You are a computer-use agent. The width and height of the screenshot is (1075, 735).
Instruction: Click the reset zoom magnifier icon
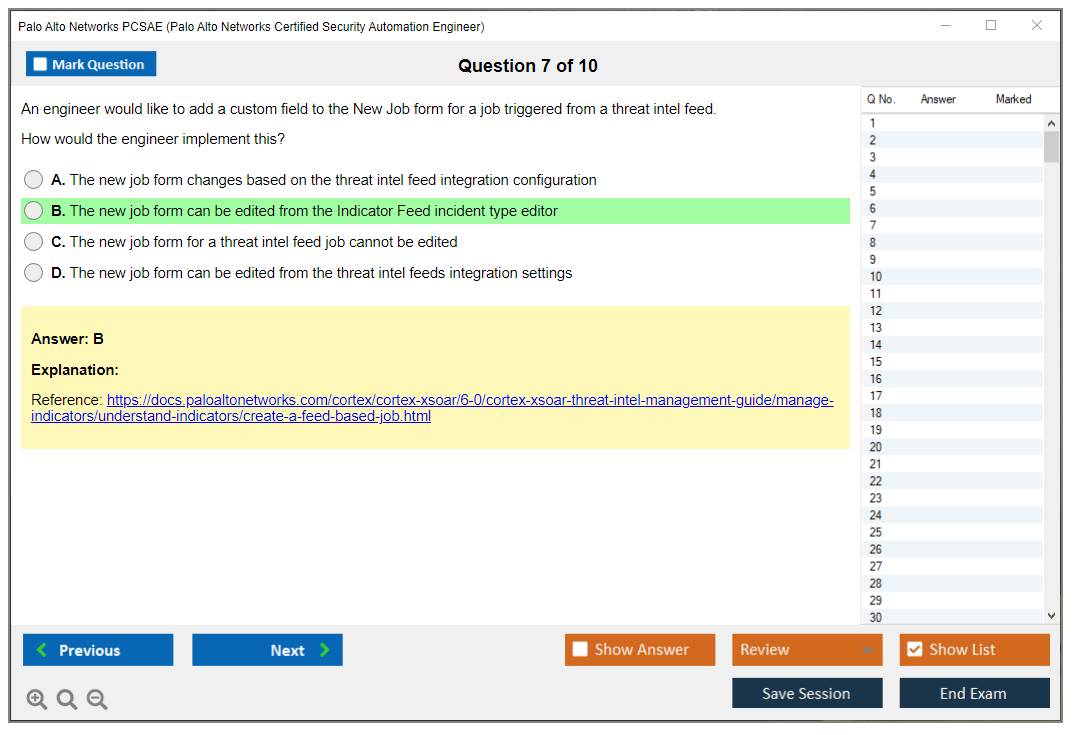[x=67, y=700]
